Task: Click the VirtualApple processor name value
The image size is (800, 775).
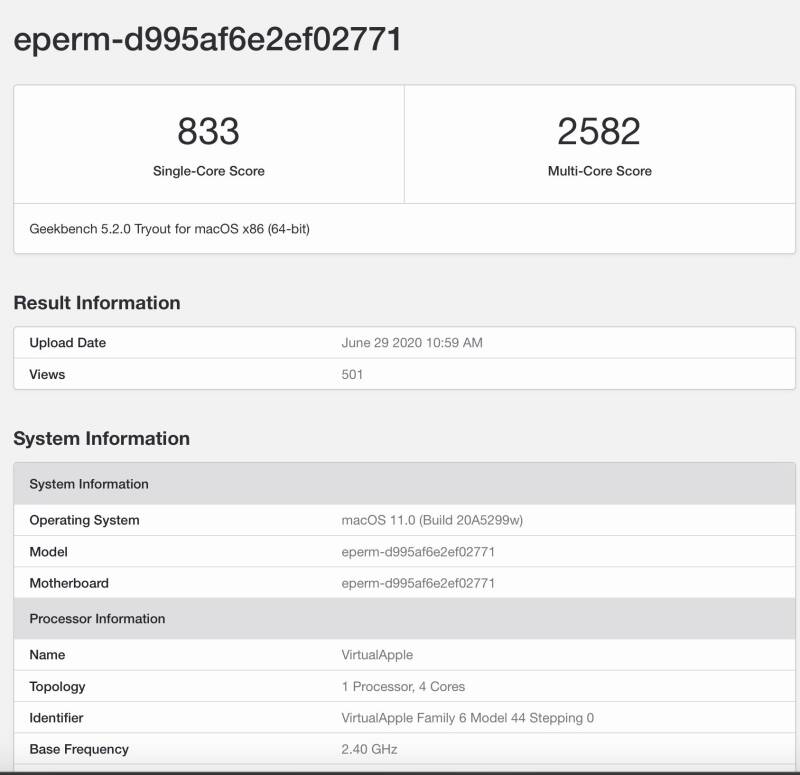Action: click(377, 655)
